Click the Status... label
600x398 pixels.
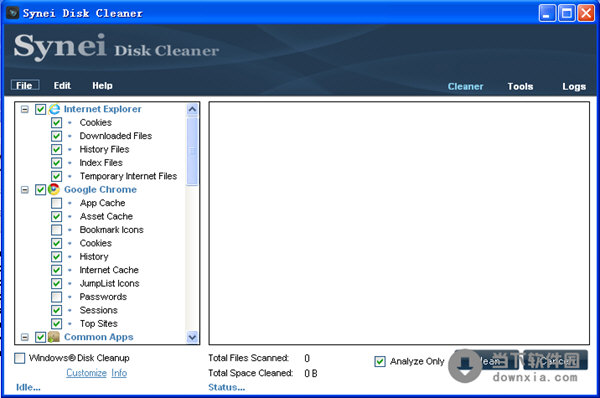point(227,387)
